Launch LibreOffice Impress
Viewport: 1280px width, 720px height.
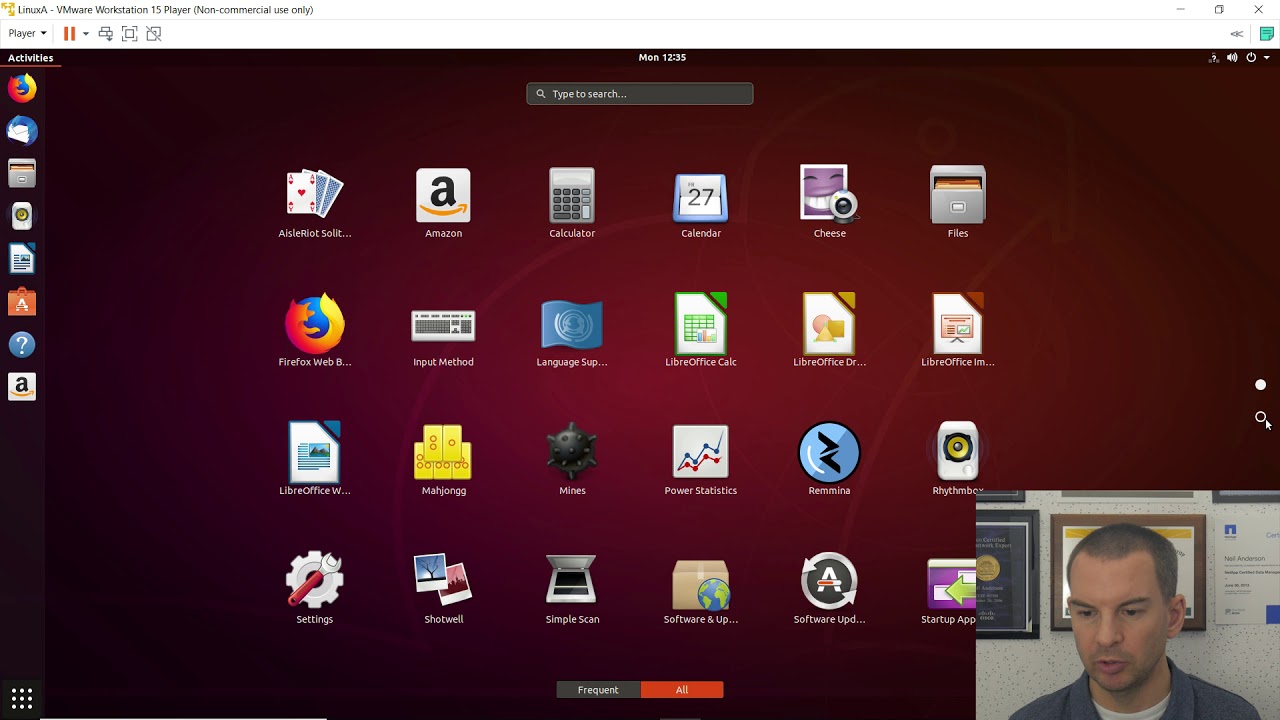[x=957, y=332]
